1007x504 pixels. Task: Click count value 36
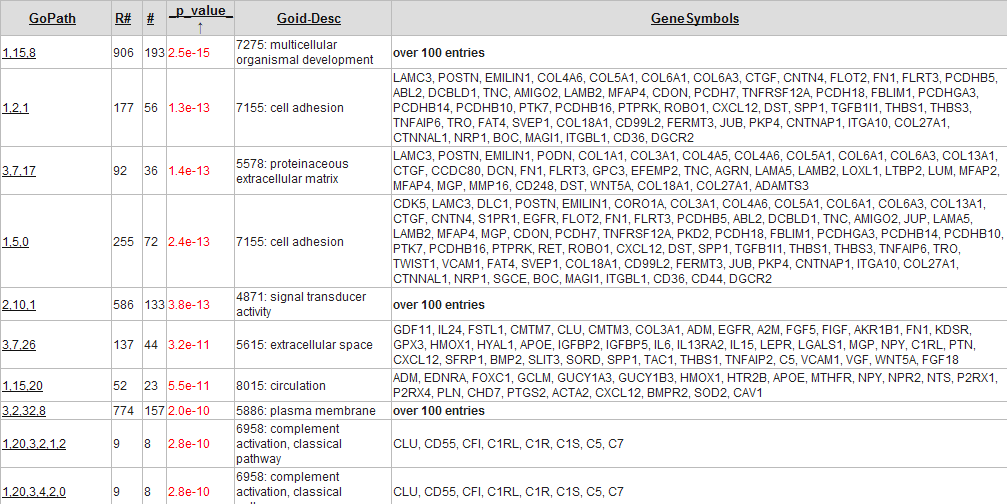(152, 169)
